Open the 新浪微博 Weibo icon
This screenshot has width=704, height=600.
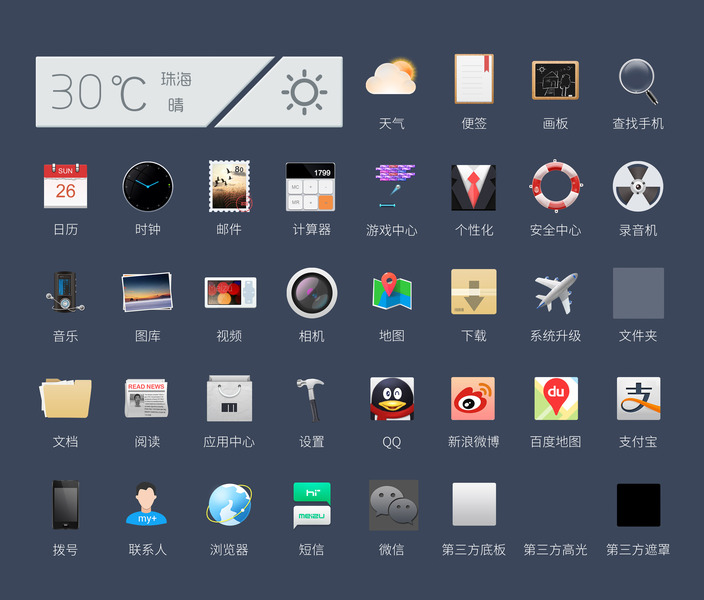point(473,399)
